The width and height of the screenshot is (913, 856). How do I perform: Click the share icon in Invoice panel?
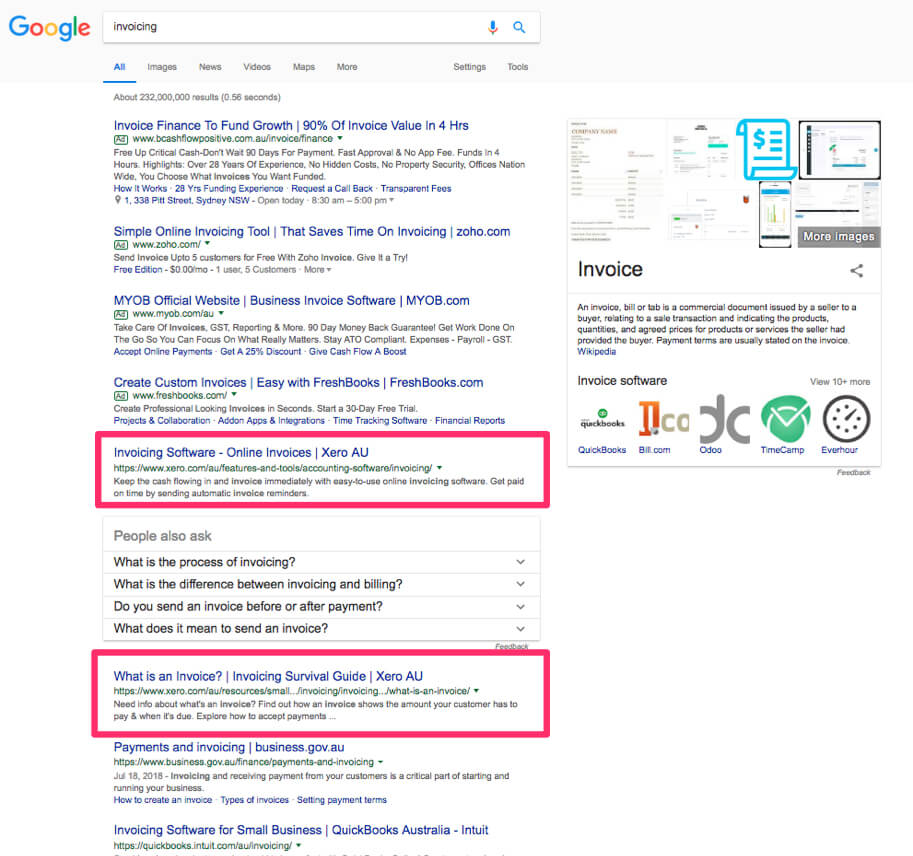pyautogui.click(x=857, y=270)
